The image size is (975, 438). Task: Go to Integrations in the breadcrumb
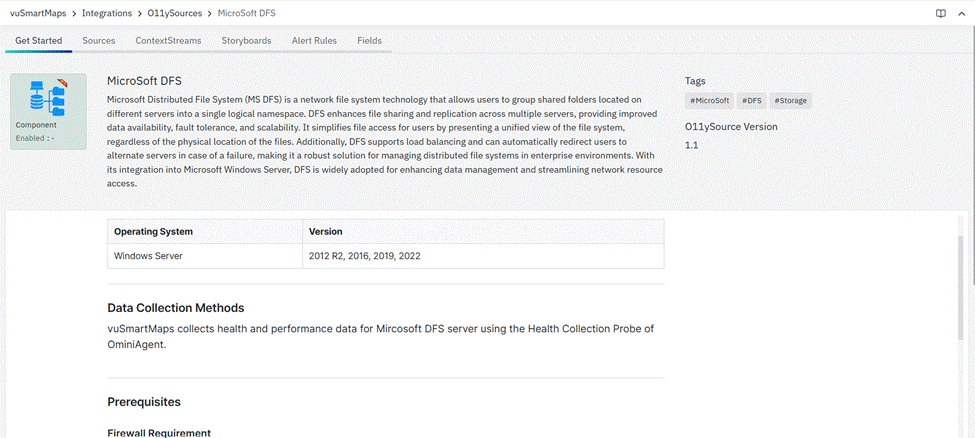point(106,14)
